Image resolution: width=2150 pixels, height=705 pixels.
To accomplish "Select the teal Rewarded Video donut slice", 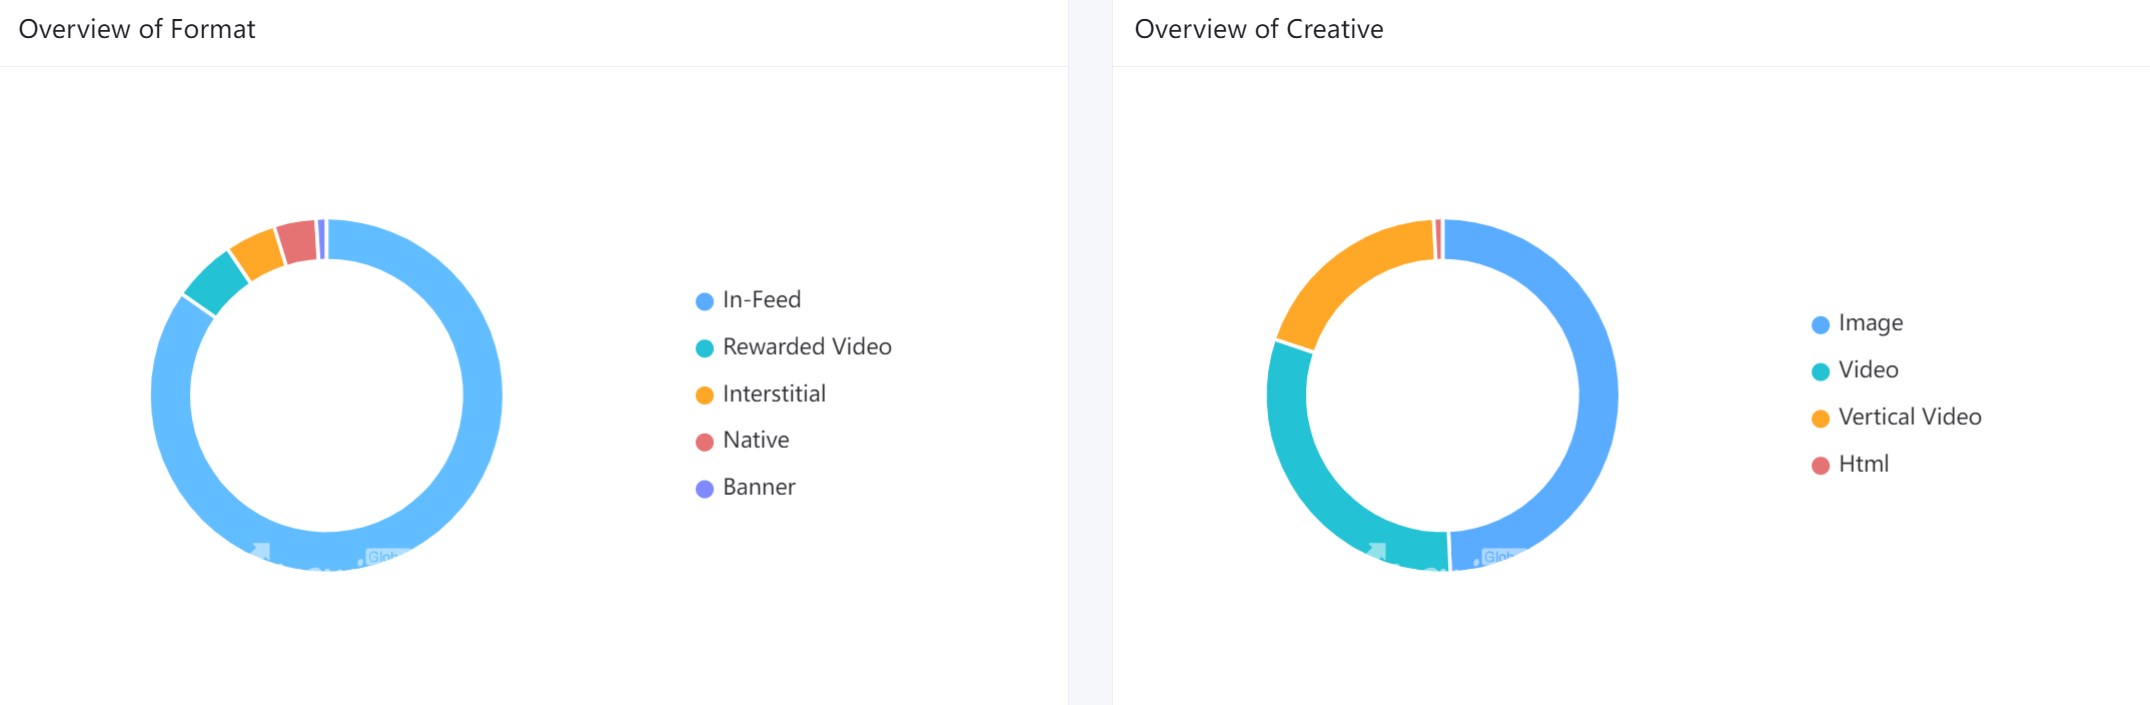I will point(217,282).
